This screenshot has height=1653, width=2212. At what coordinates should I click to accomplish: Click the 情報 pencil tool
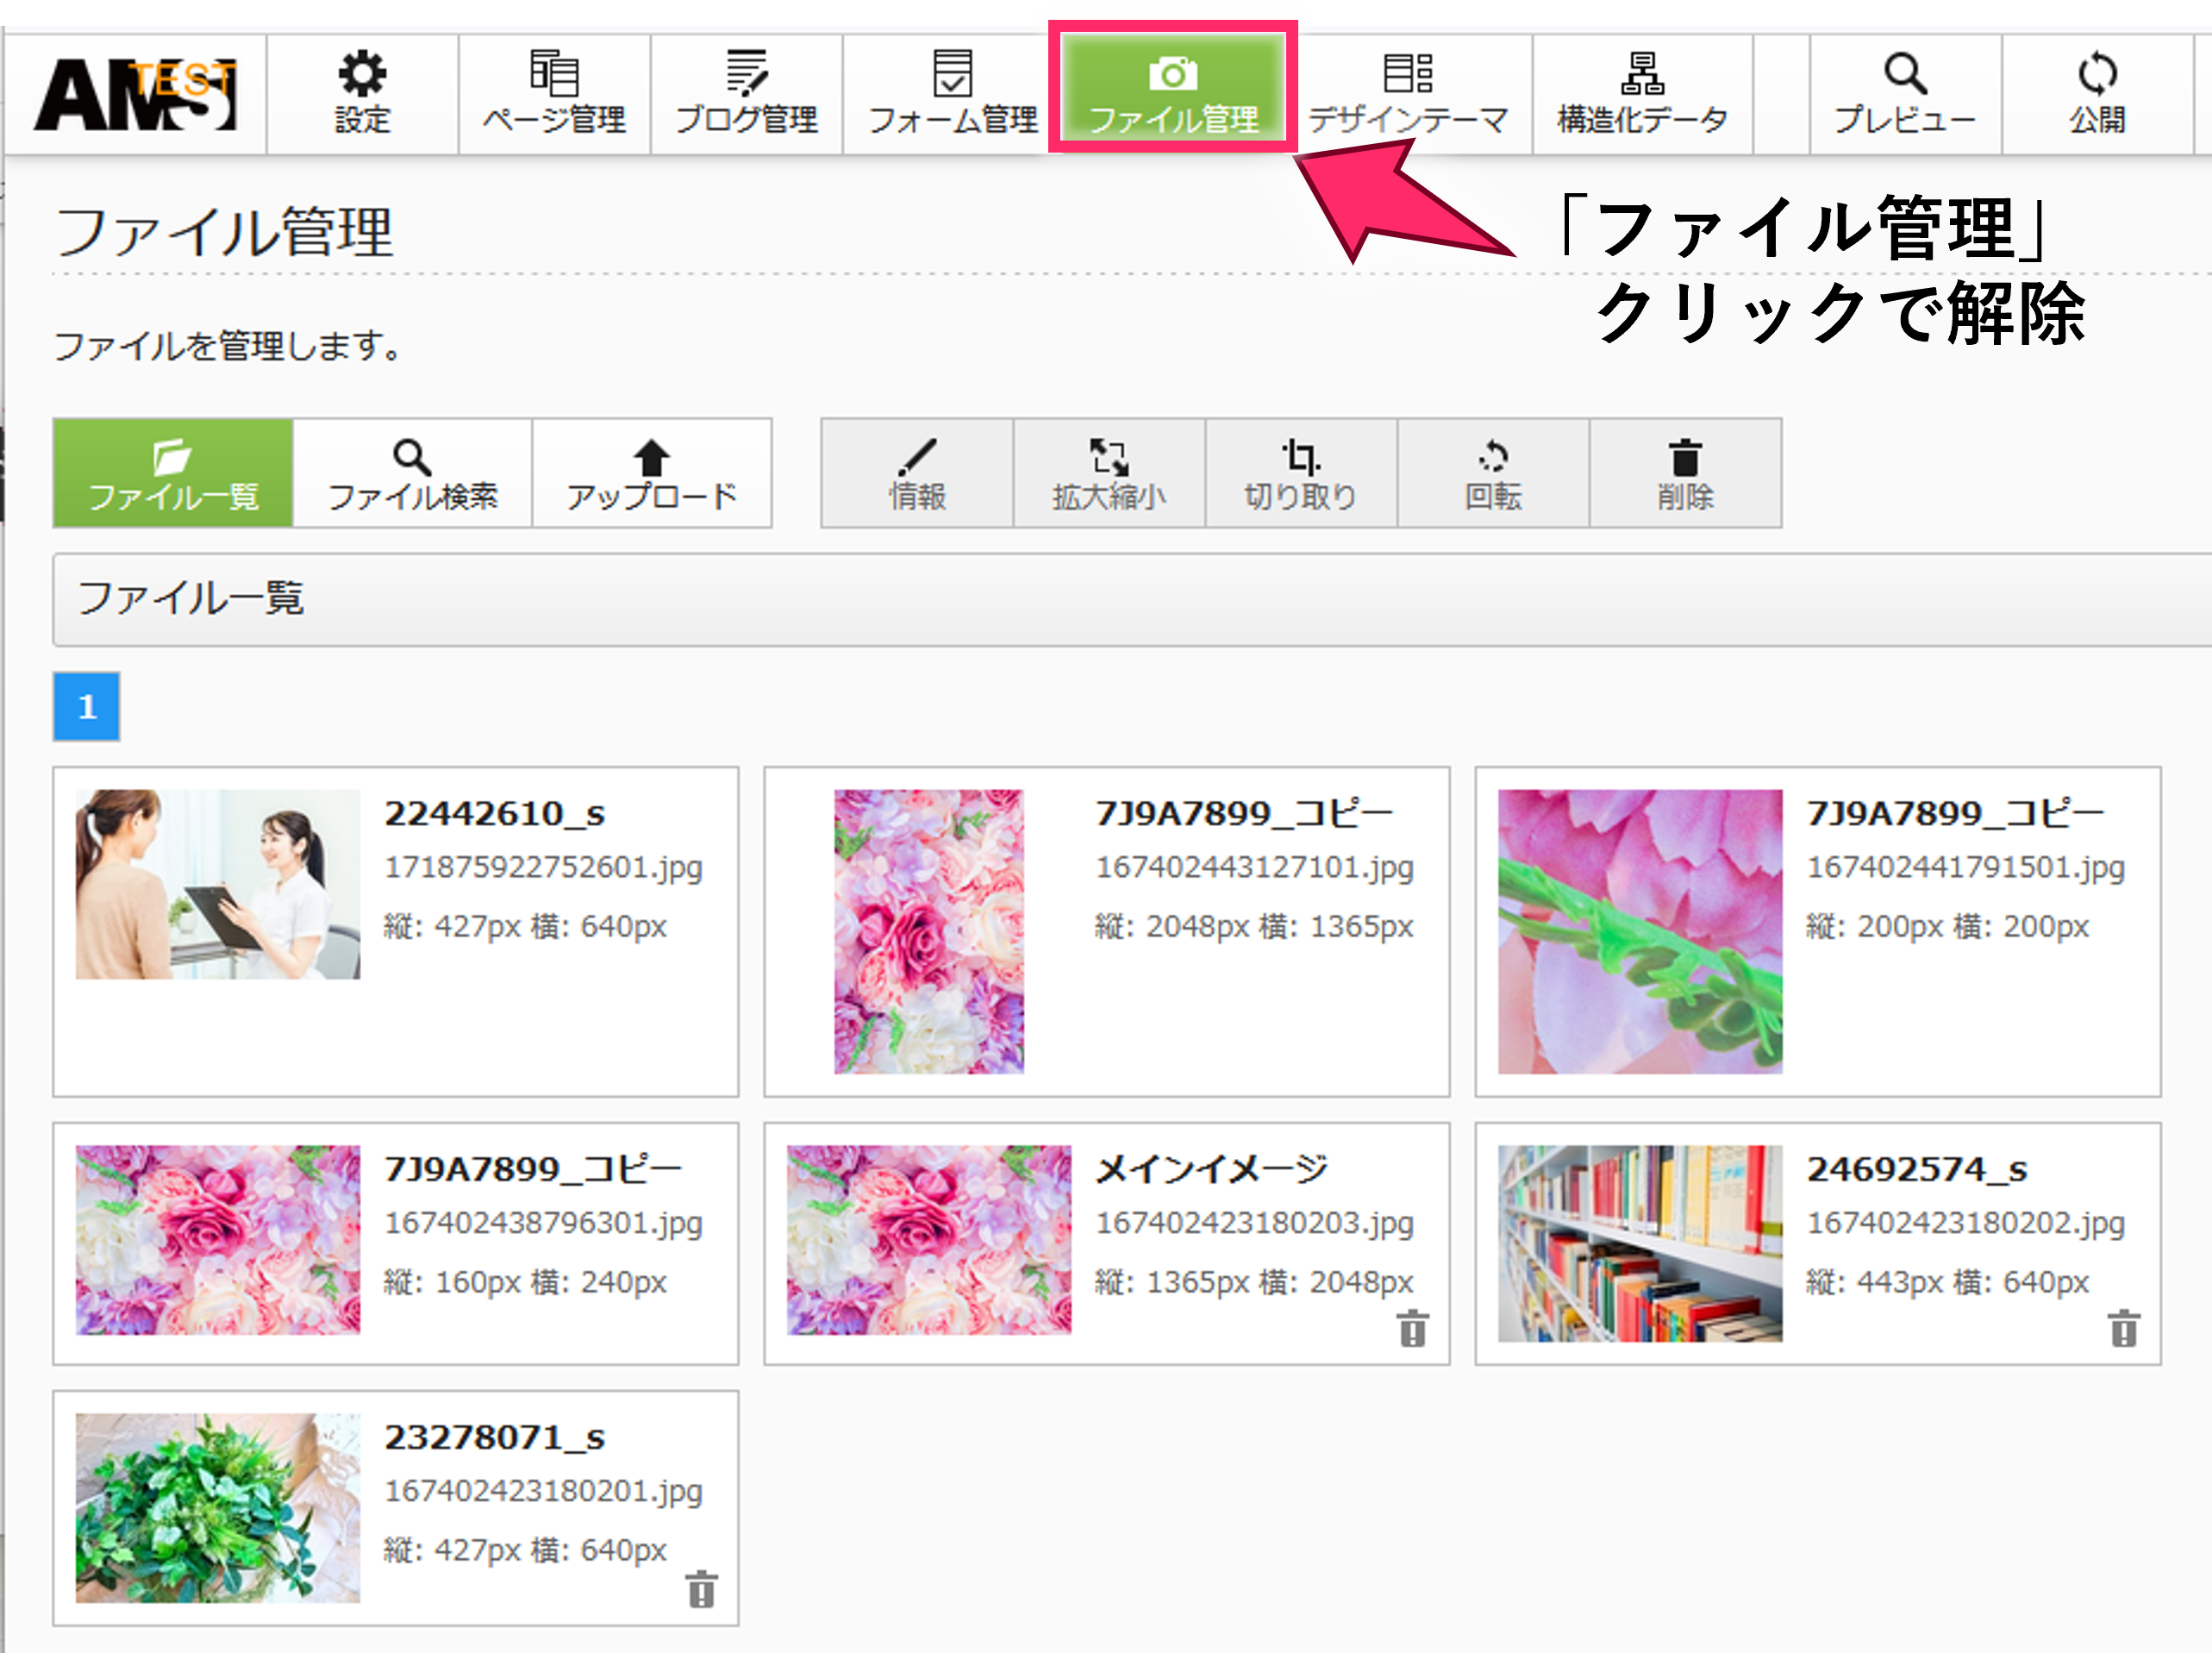(x=917, y=473)
